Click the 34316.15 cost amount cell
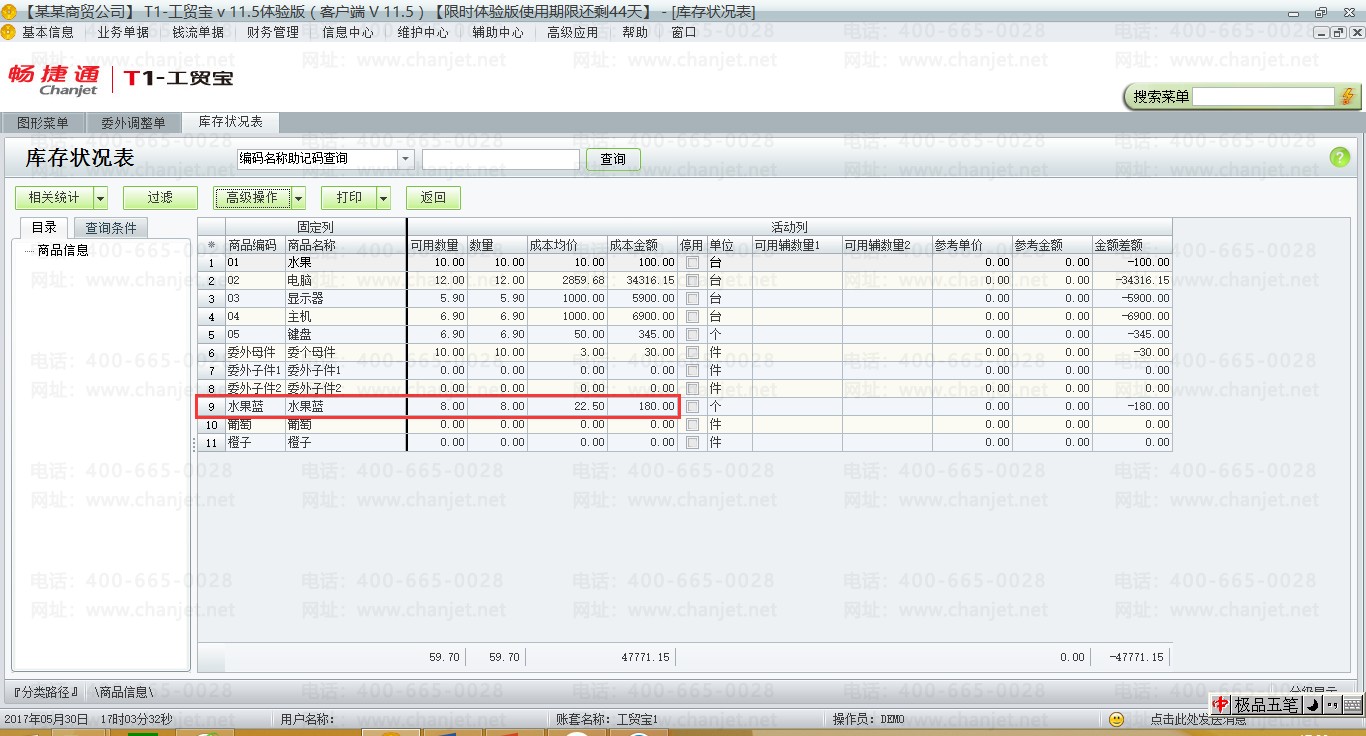This screenshot has width=1366, height=736. point(642,280)
